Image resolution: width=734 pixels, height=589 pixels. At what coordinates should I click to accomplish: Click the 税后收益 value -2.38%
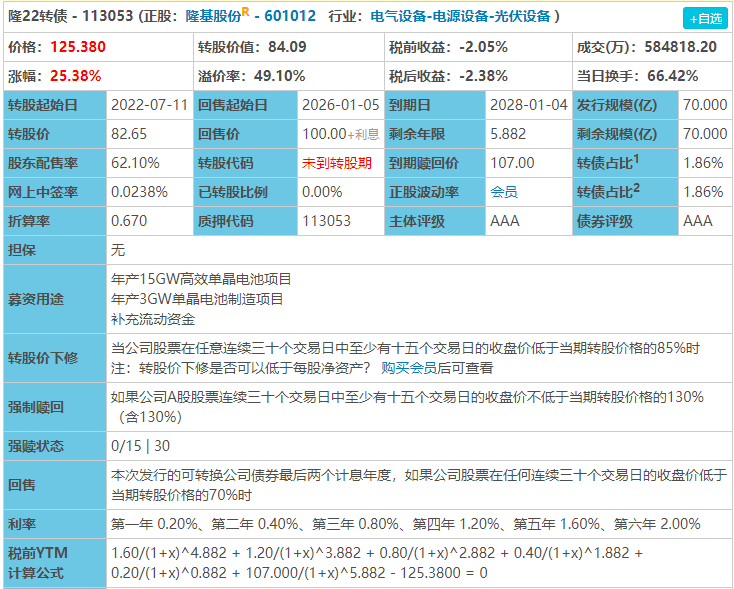[x=484, y=76]
